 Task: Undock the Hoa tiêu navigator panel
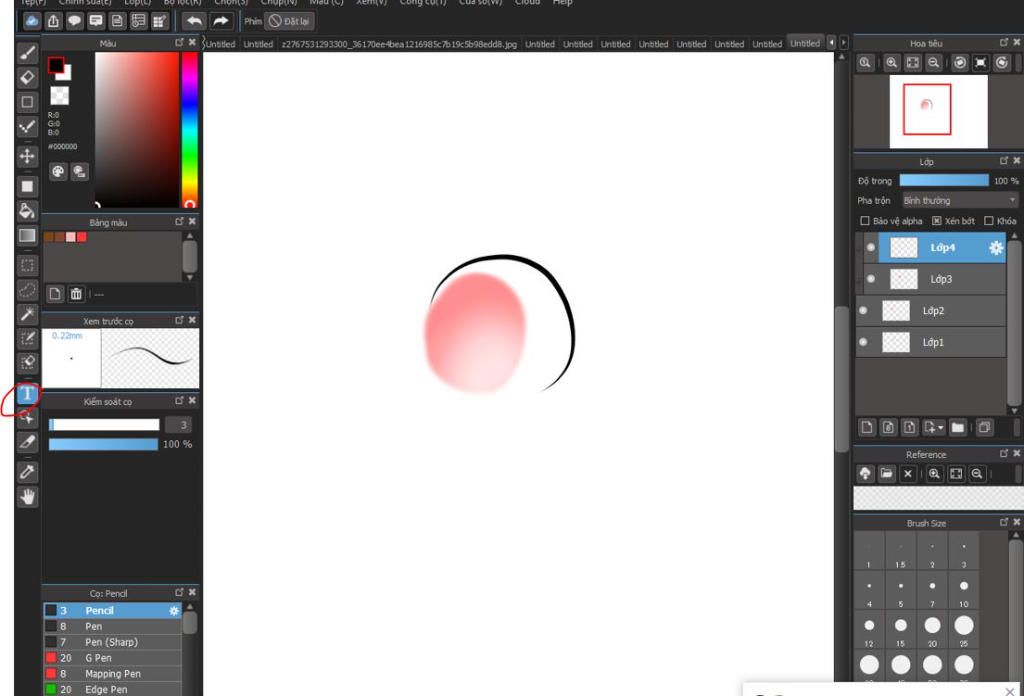(1004, 42)
